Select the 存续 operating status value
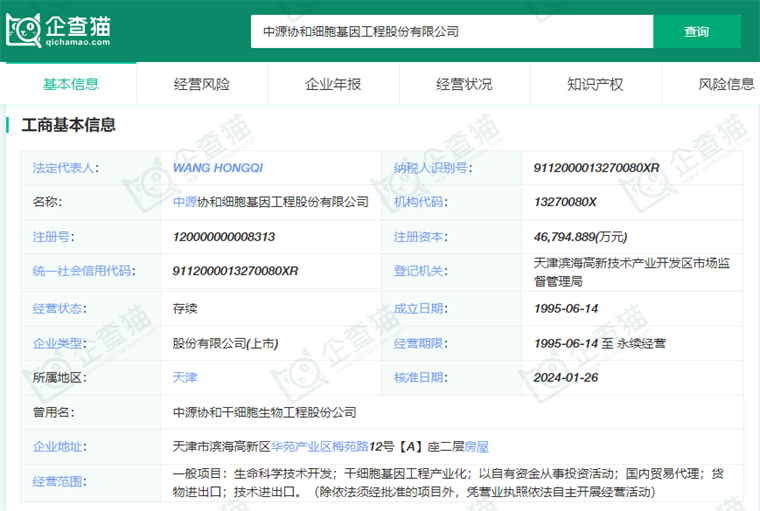This screenshot has width=760, height=511. click(x=185, y=308)
